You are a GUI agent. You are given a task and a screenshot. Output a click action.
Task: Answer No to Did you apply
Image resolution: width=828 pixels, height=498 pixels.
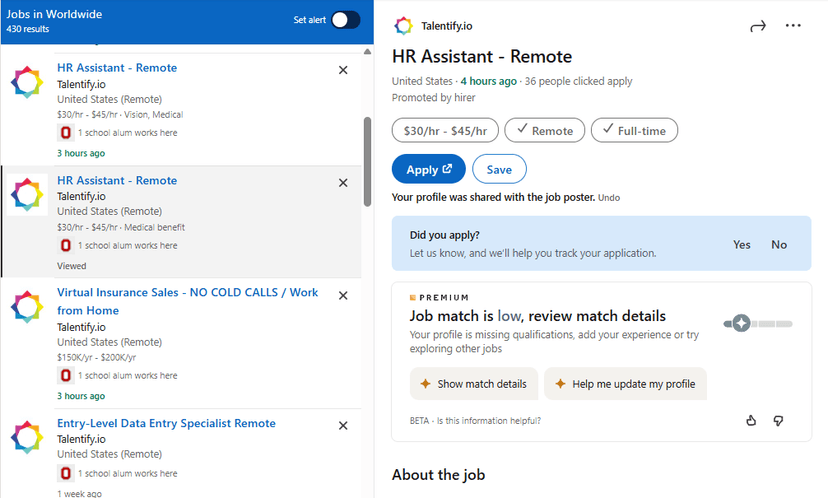[779, 245]
